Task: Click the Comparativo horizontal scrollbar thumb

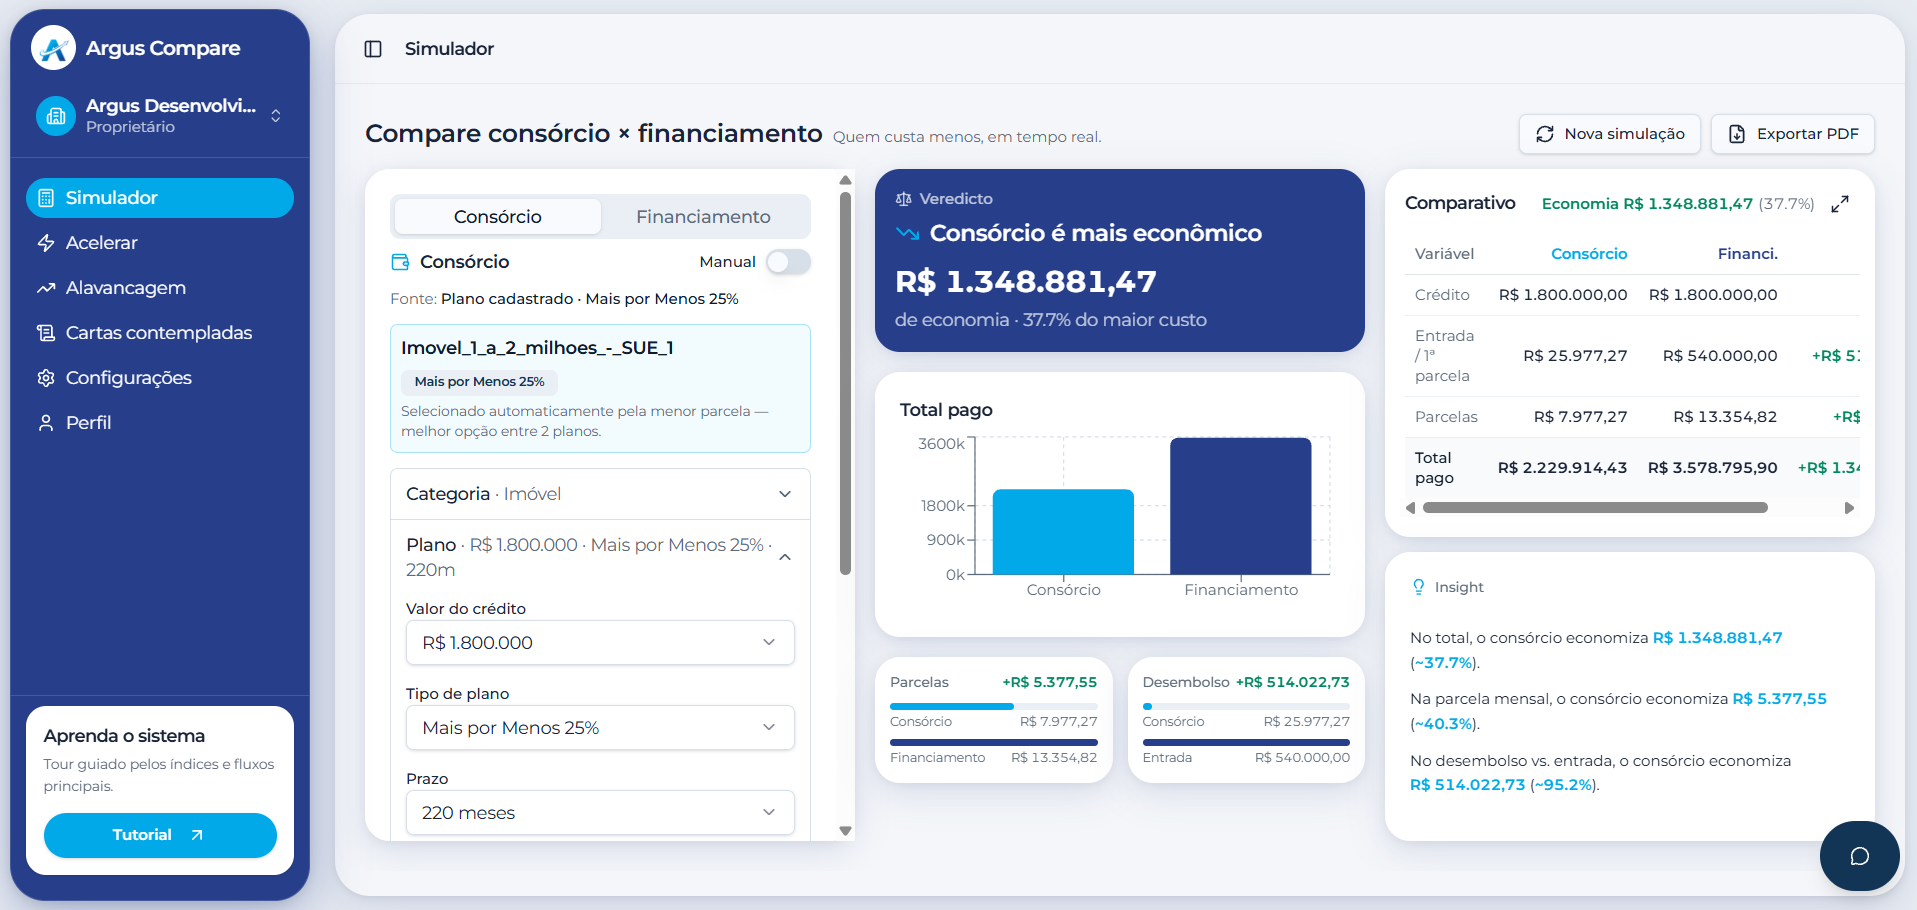Action: pos(1595,508)
